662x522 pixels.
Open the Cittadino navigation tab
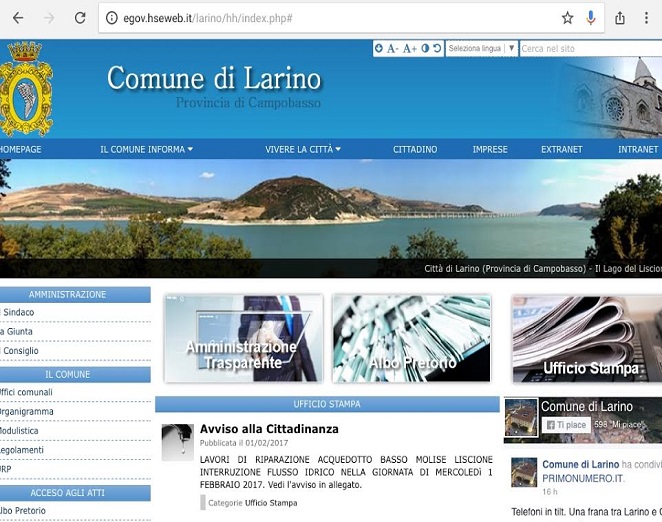coord(414,149)
